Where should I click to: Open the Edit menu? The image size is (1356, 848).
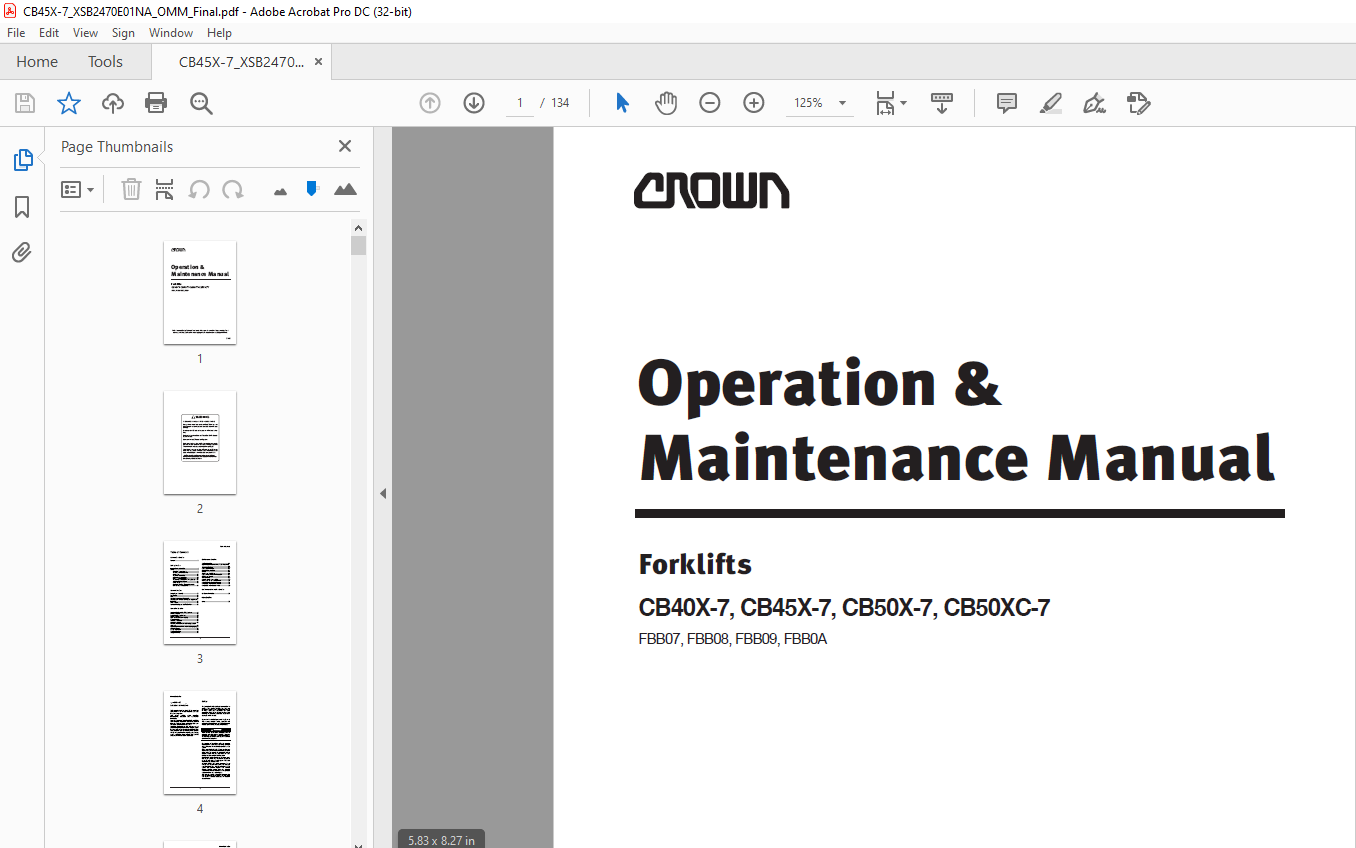coord(49,33)
